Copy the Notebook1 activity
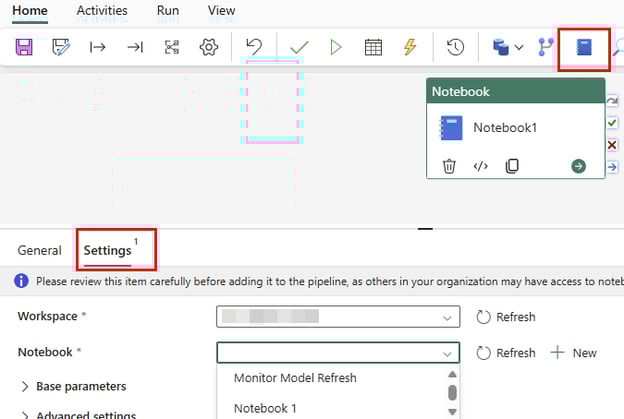Image resolution: width=624 pixels, height=419 pixels. coord(512,166)
